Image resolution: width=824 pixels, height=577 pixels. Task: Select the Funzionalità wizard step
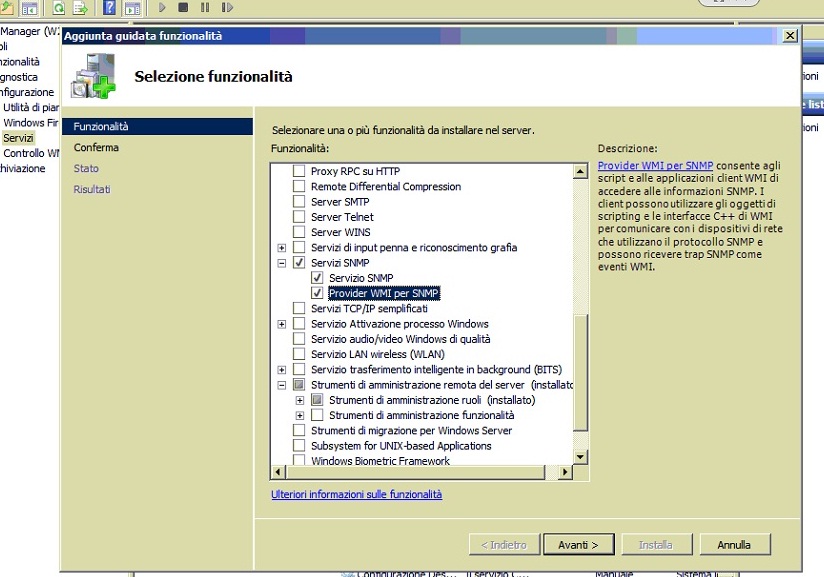pyautogui.click(x=157, y=127)
